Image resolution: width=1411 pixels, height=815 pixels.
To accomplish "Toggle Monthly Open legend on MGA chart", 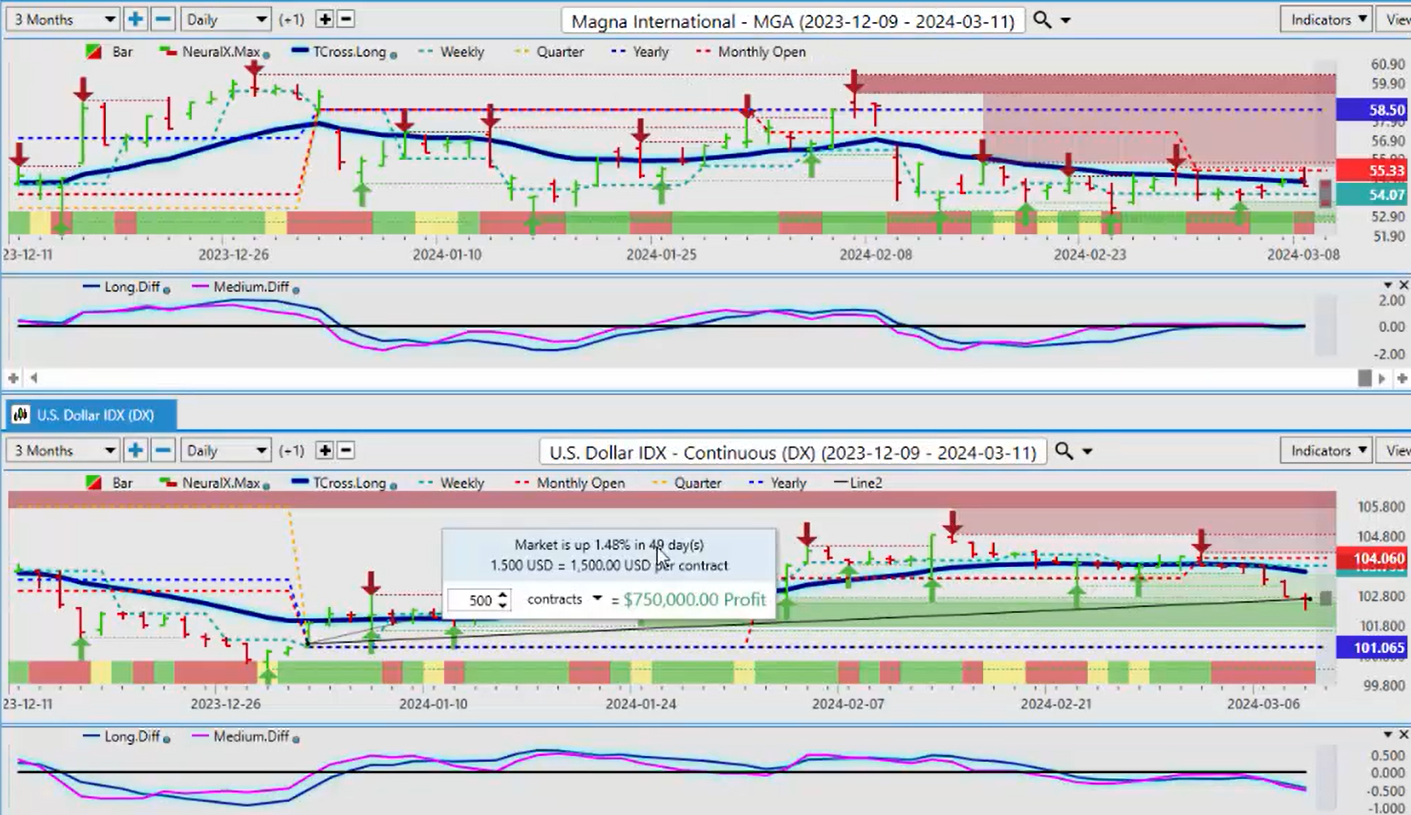I will pyautogui.click(x=752, y=51).
